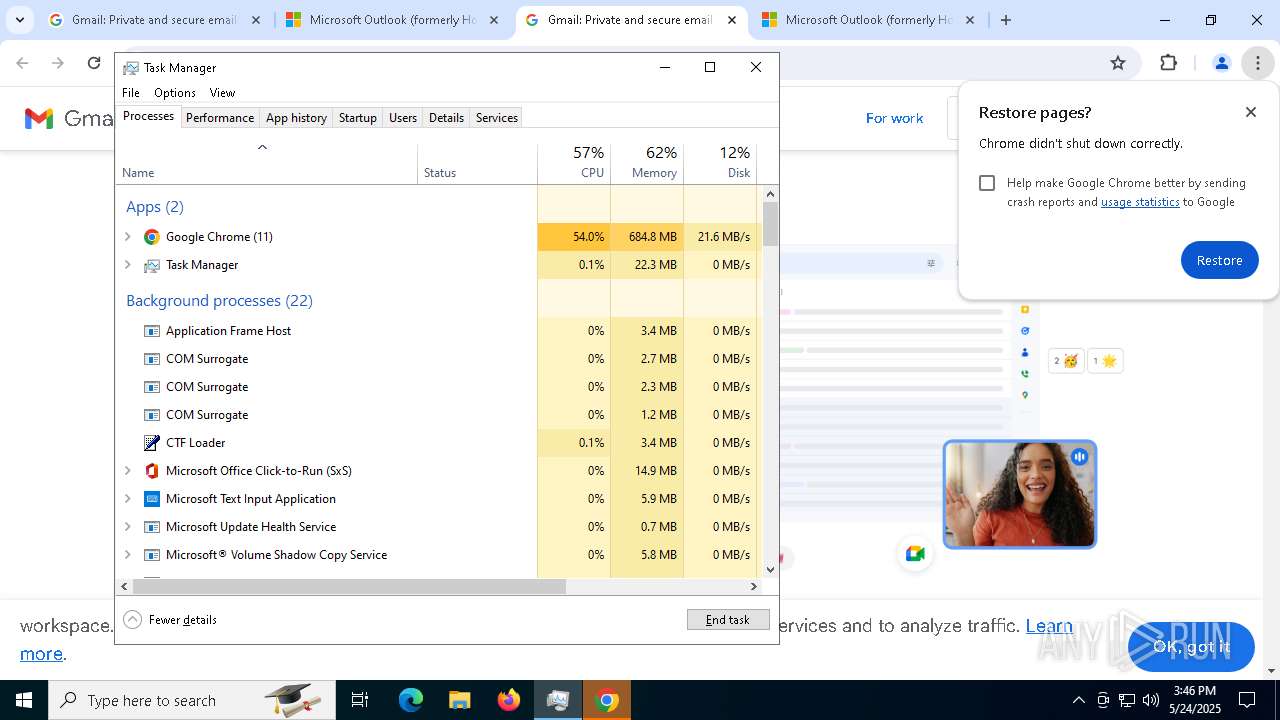
Task: Click the Microsoft Text Input Application icon
Action: pyautogui.click(x=152, y=499)
